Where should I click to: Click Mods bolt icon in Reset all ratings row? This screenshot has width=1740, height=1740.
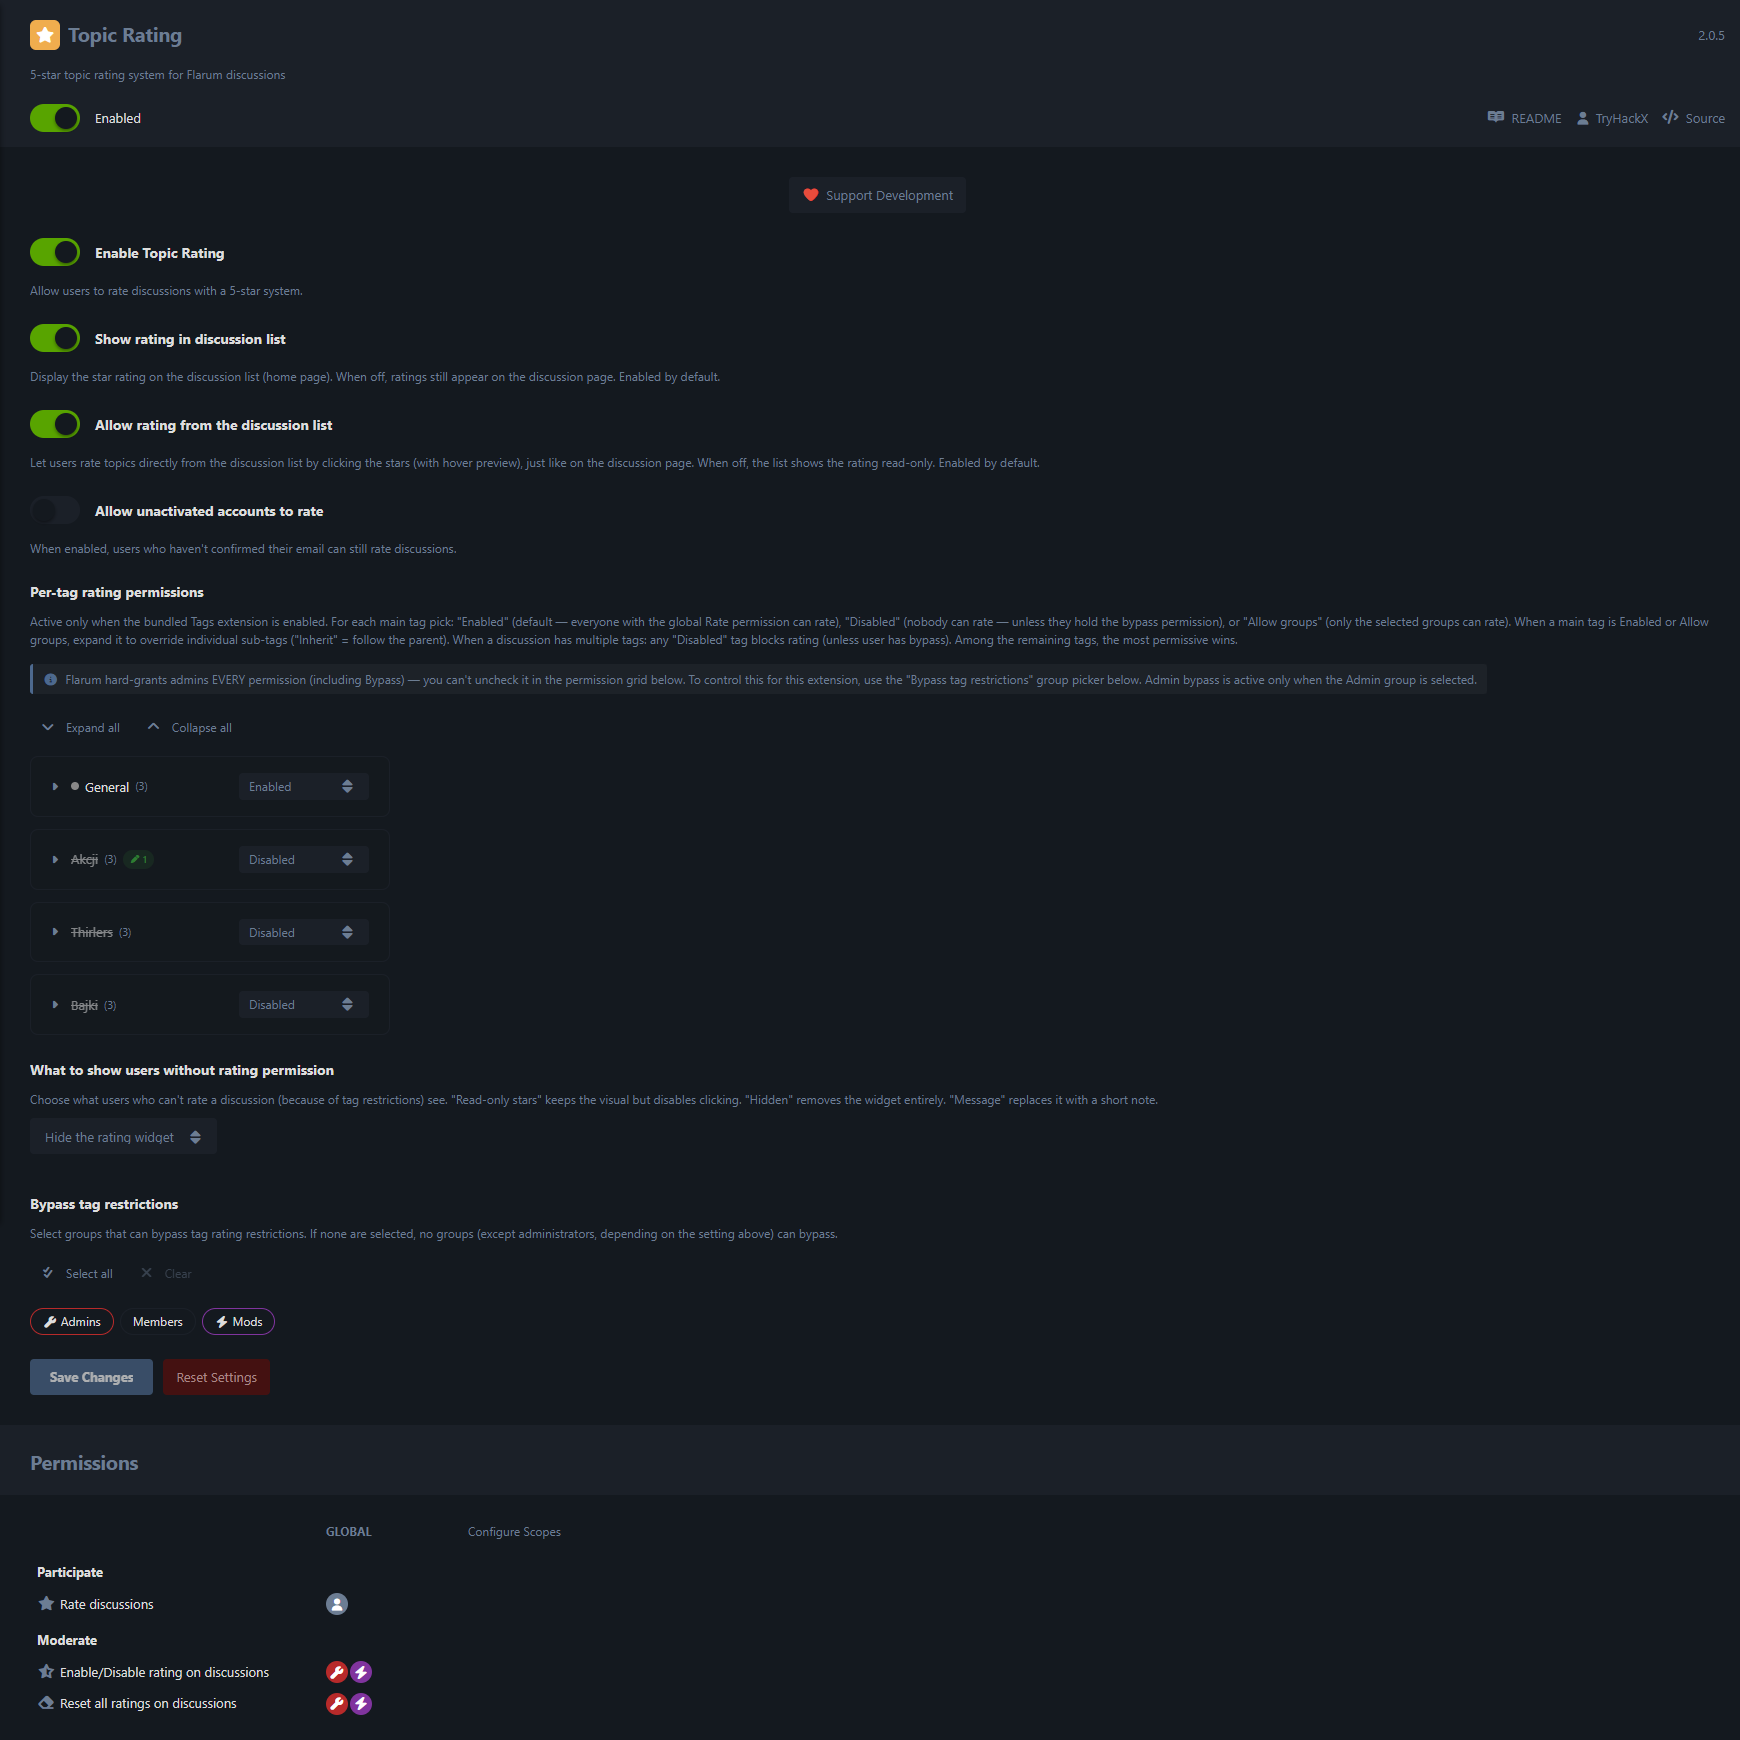pos(361,1704)
